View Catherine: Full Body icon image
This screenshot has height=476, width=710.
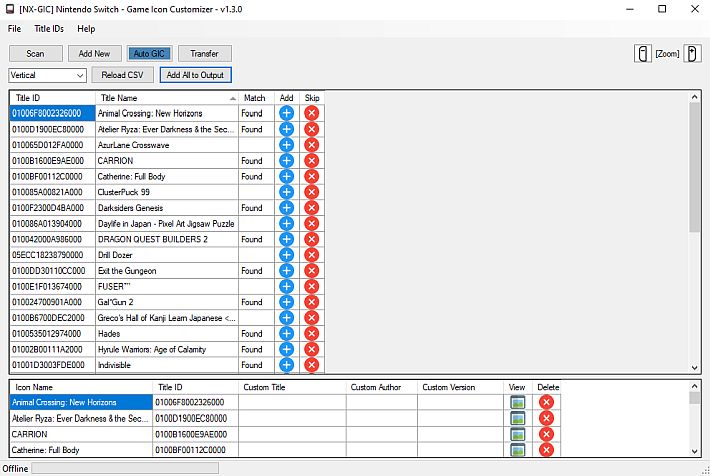point(518,450)
